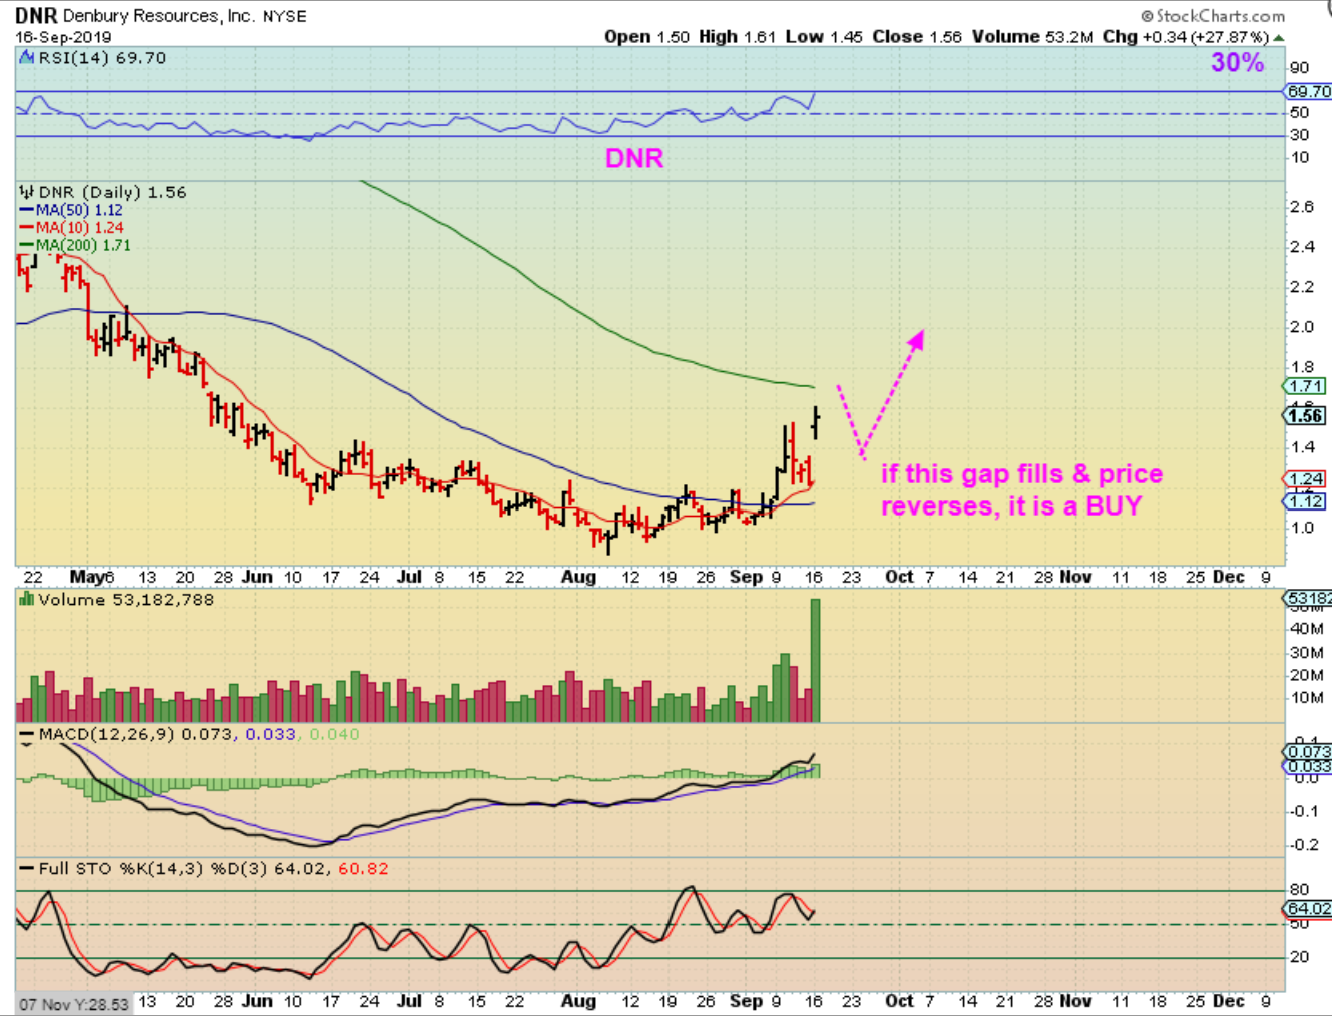The image size is (1332, 1016).
Task: Click the green MA(200) legend line marker
Action: (x=28, y=245)
